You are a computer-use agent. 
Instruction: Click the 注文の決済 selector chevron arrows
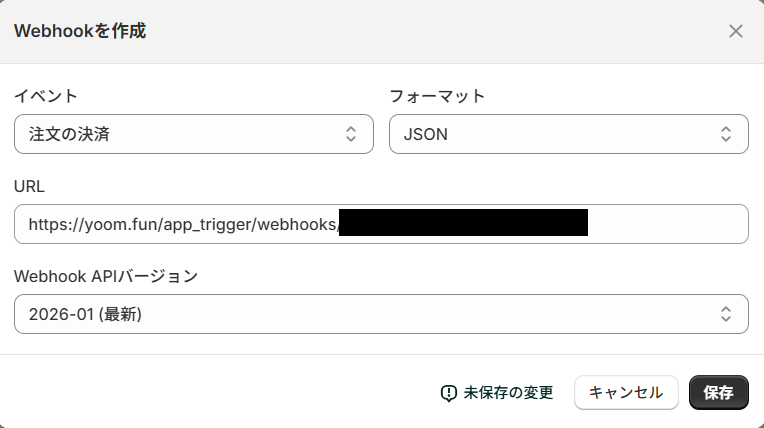(x=351, y=134)
